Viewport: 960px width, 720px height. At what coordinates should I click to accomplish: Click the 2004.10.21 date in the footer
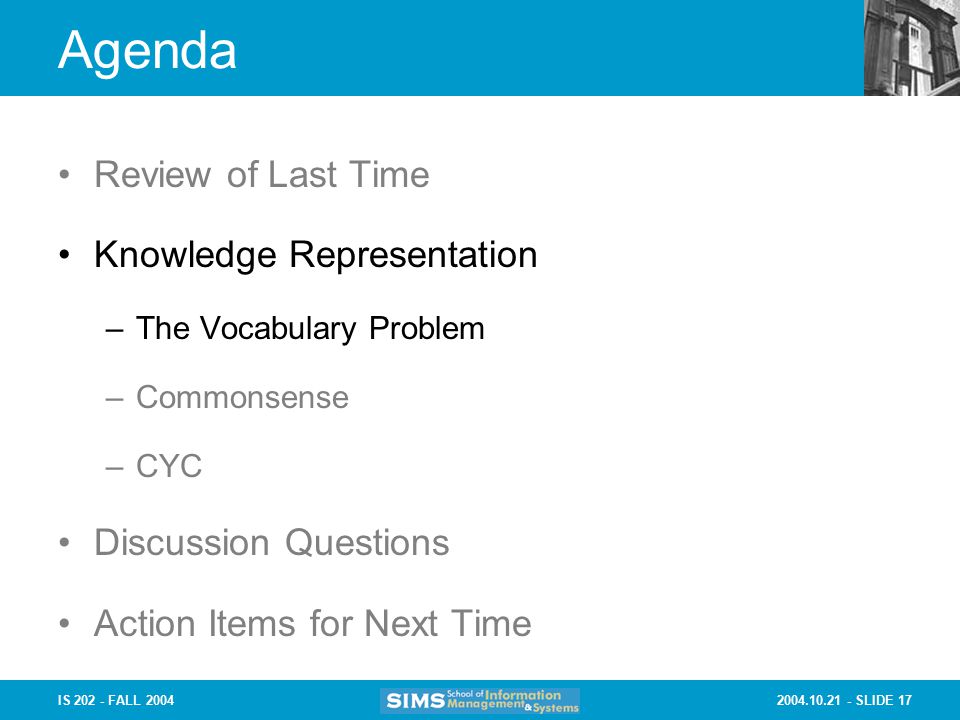click(x=808, y=700)
